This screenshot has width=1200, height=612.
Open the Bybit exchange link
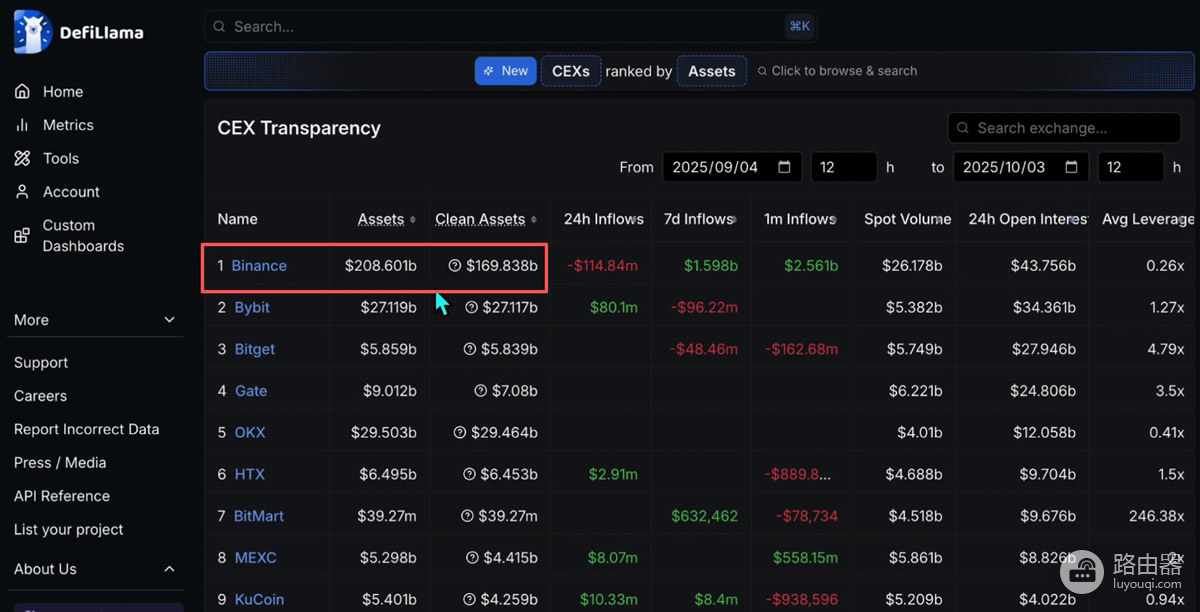(x=252, y=308)
